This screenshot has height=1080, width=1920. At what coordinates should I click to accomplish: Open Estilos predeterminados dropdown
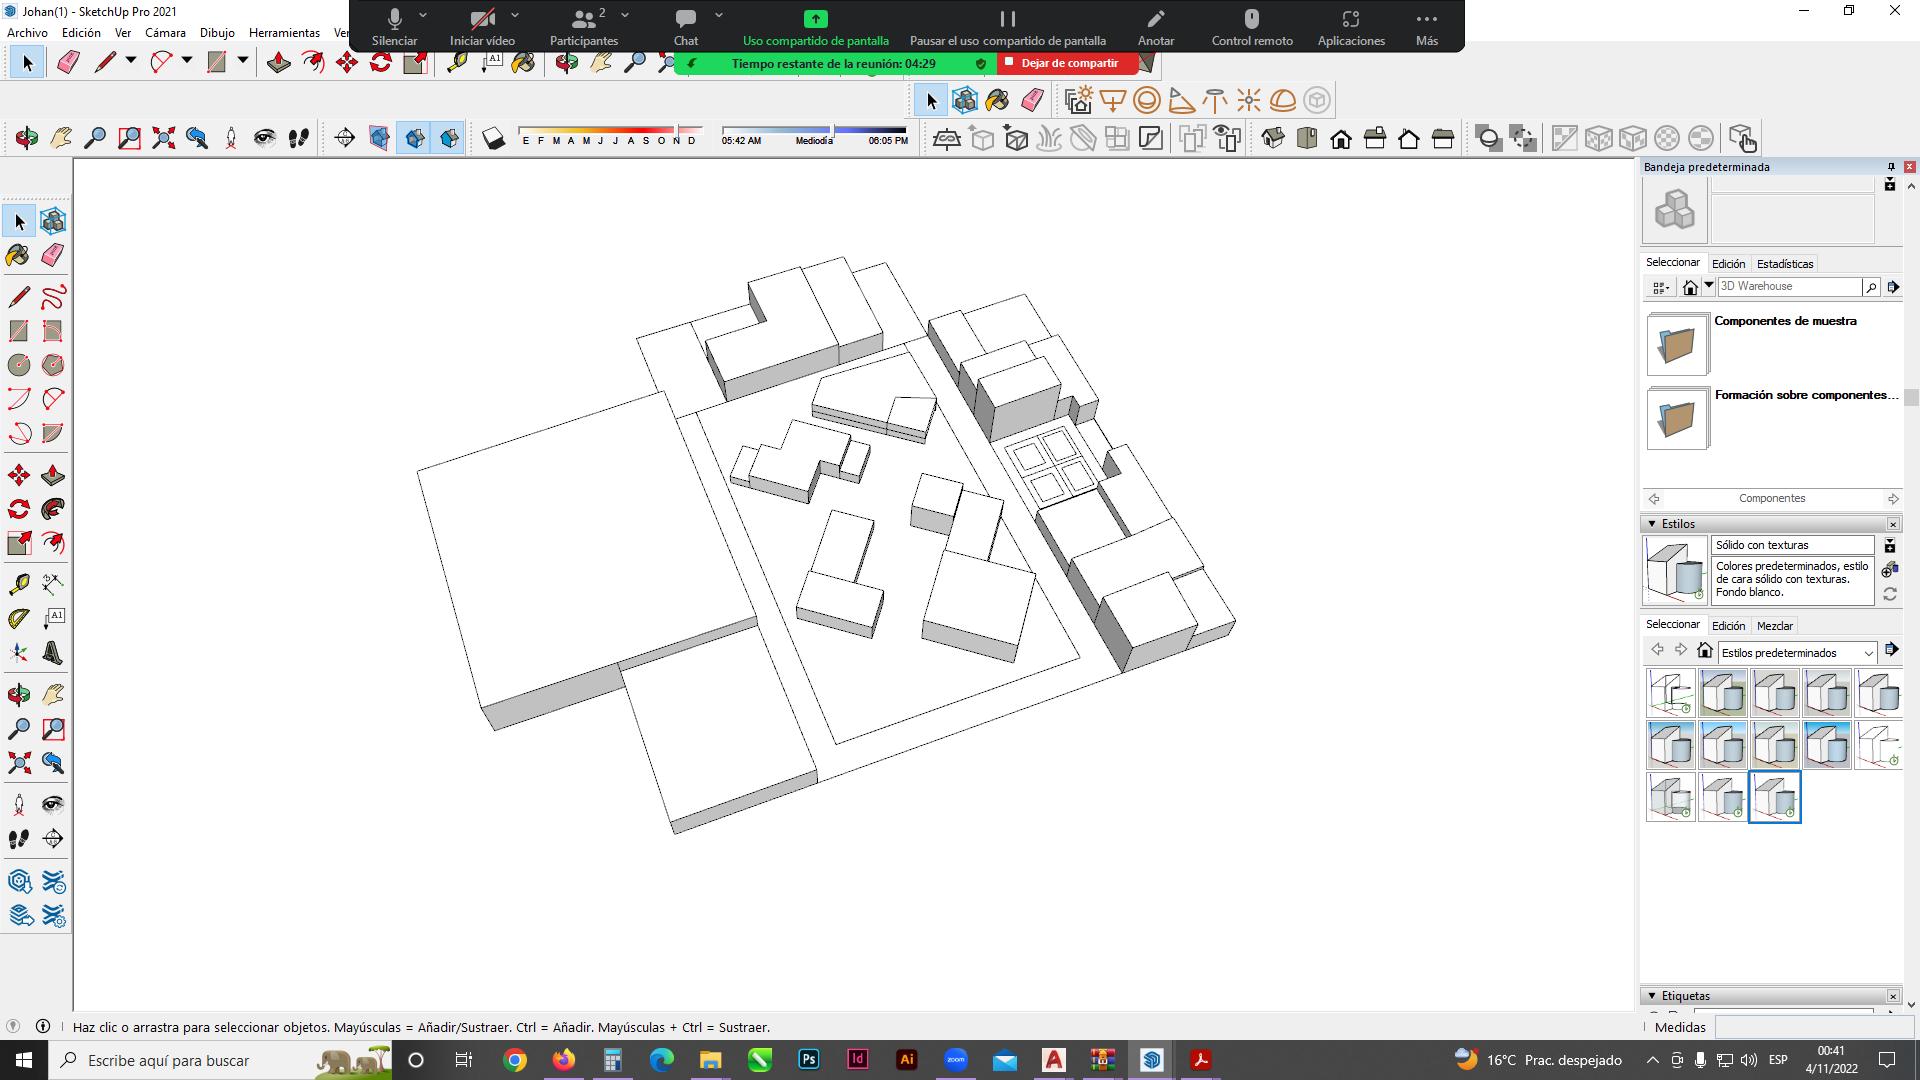coord(1796,653)
